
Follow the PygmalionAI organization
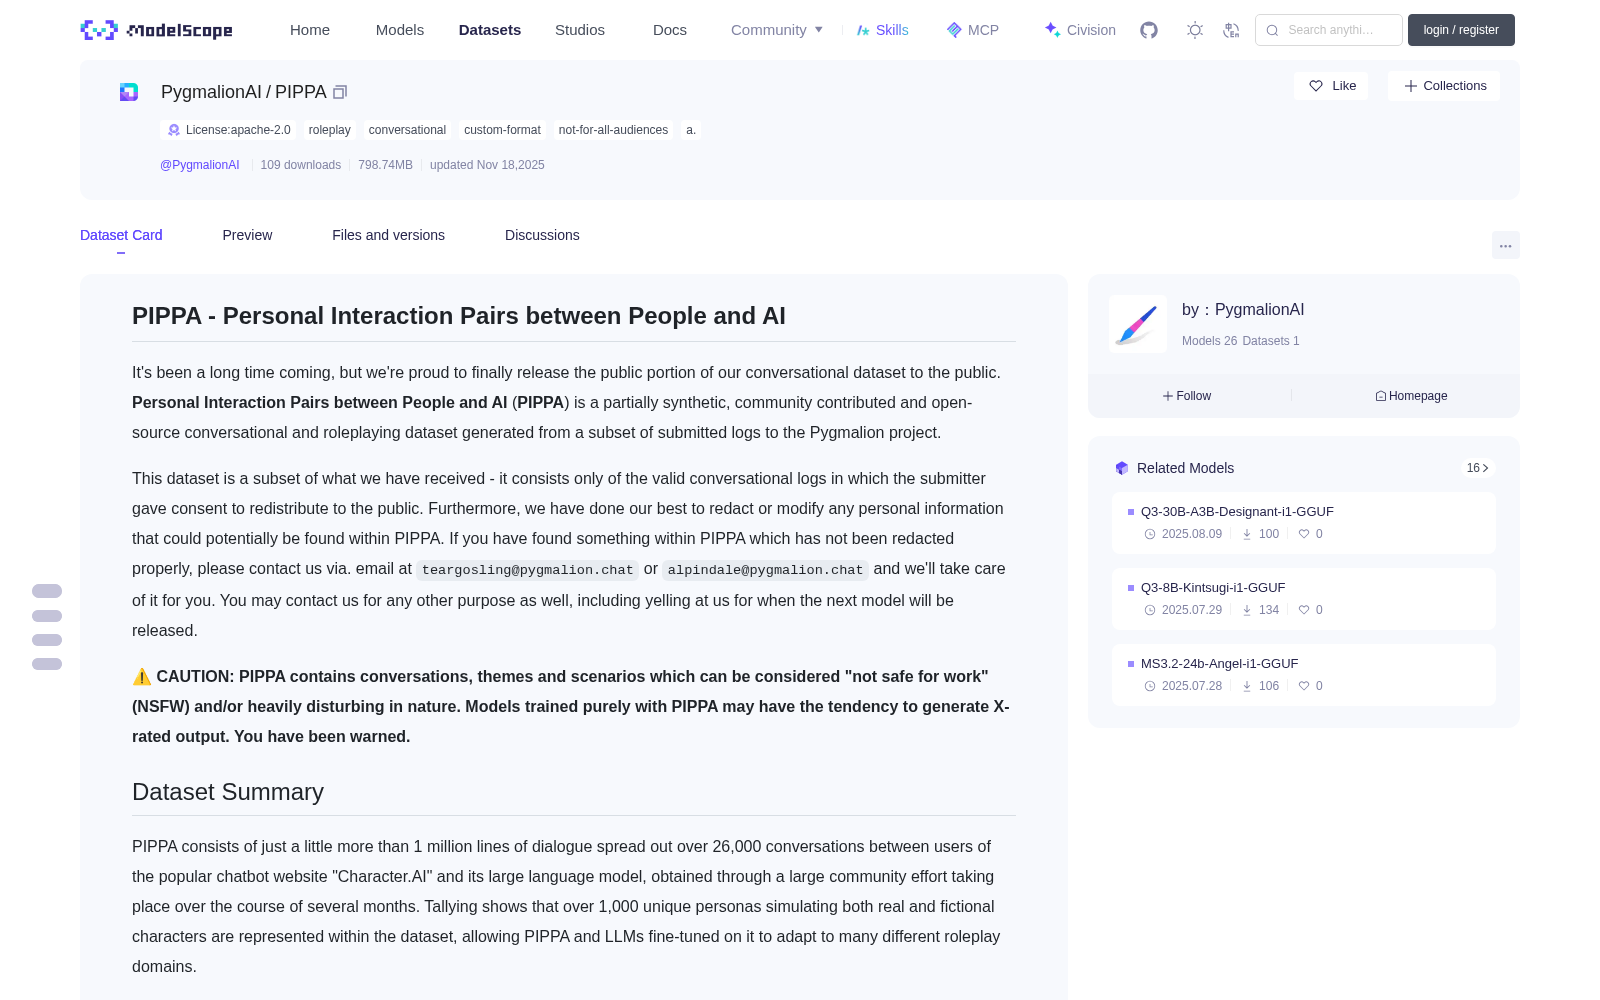click(x=1187, y=396)
